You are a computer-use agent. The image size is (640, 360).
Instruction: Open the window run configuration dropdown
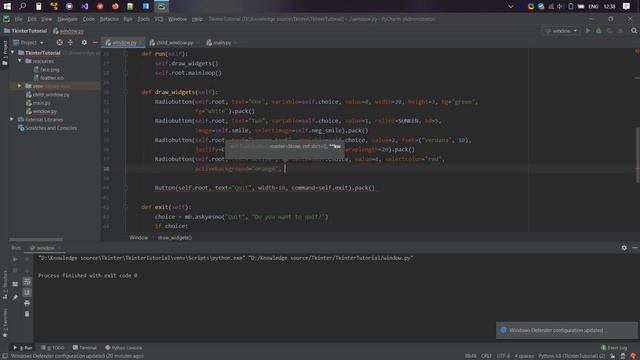(x=562, y=31)
